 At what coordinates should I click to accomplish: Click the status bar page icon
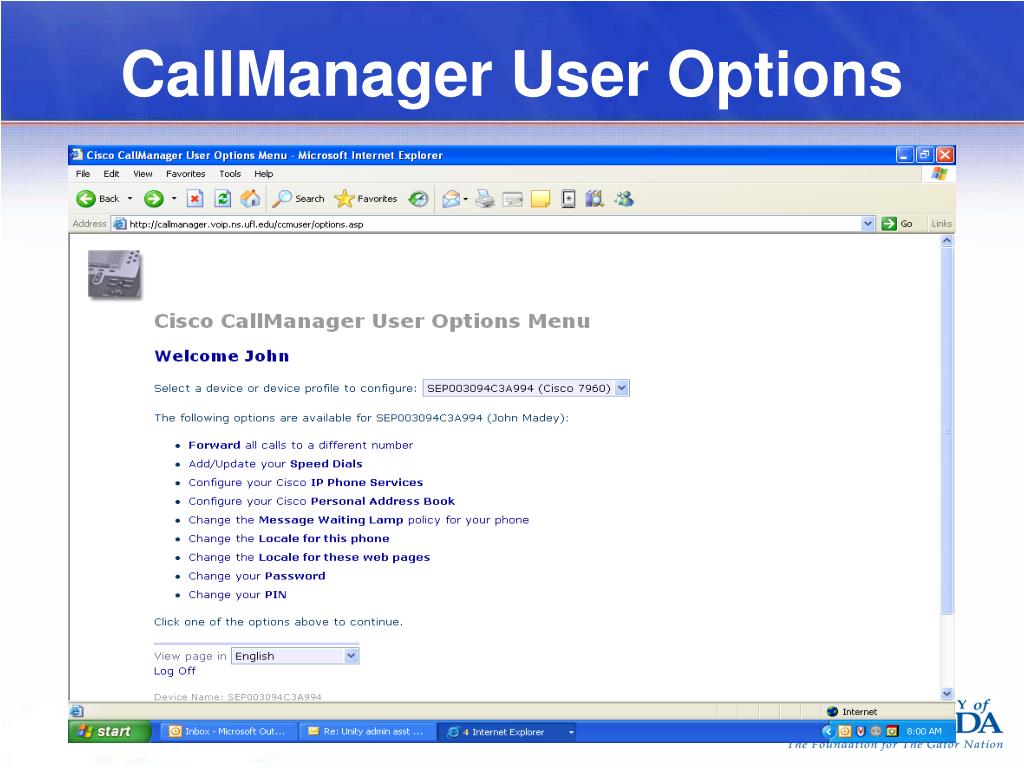(76, 711)
